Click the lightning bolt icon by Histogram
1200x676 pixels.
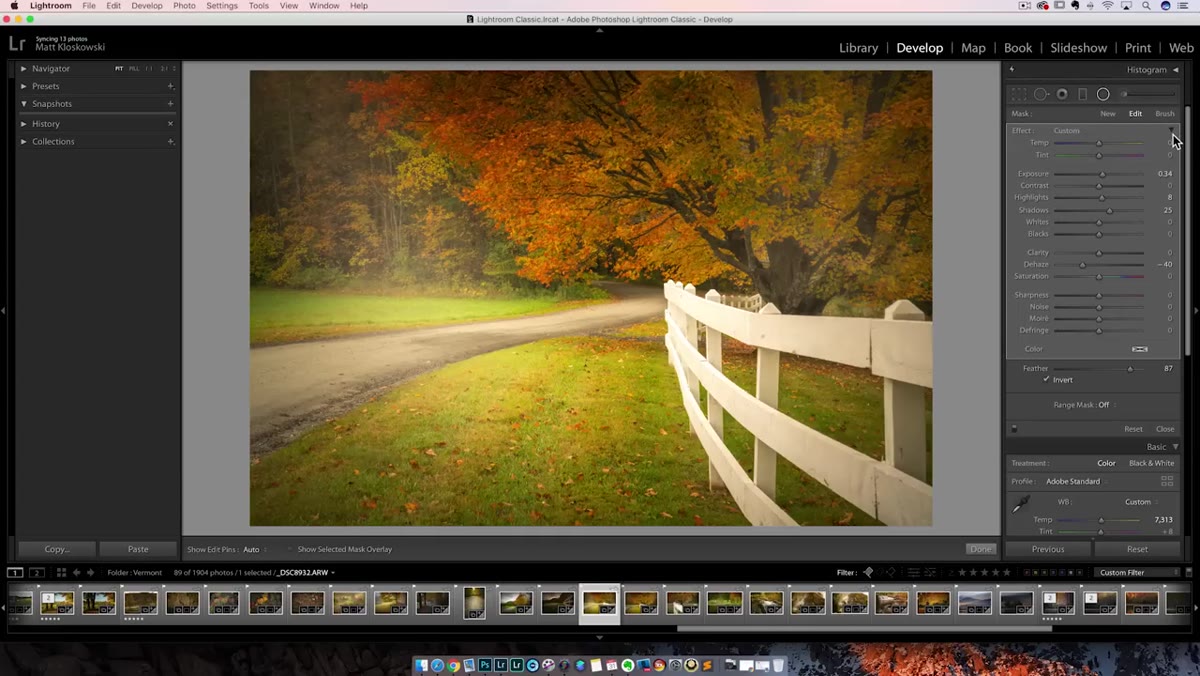[1012, 70]
